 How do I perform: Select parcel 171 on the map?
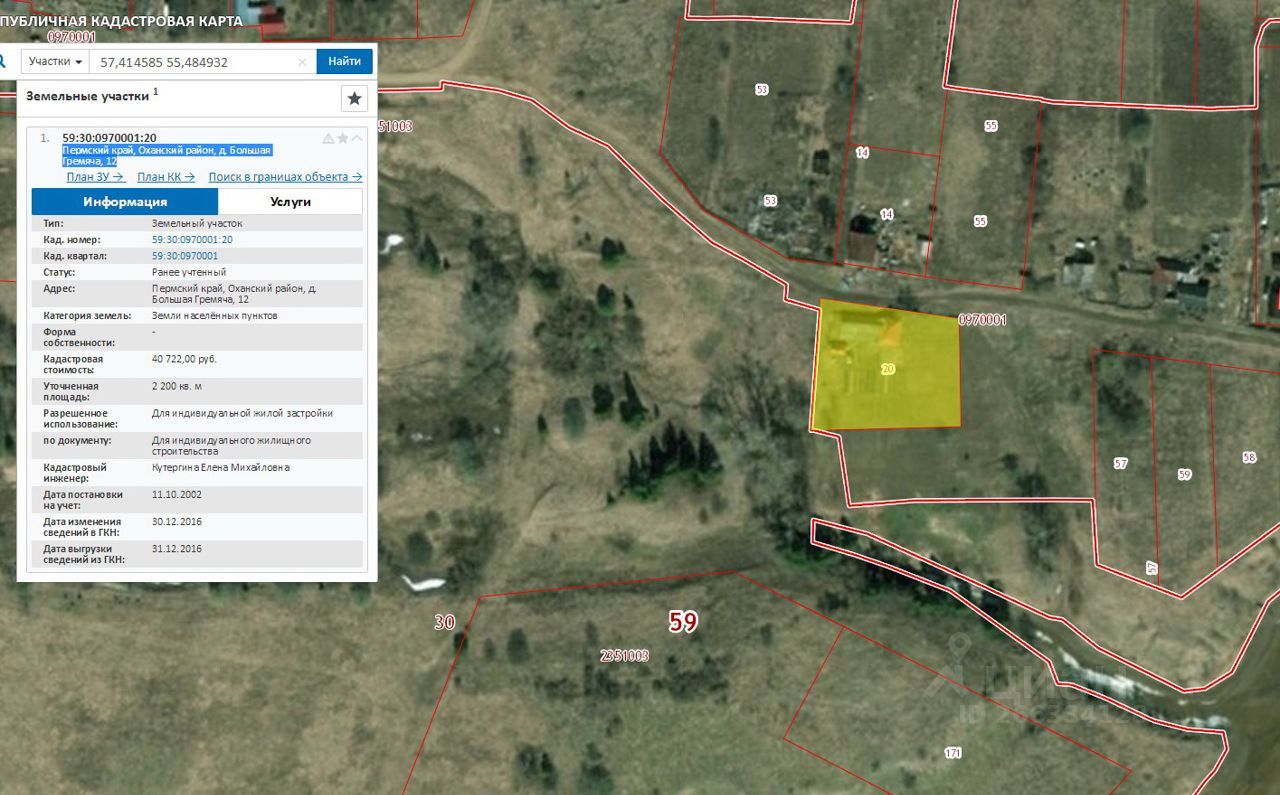tap(951, 752)
